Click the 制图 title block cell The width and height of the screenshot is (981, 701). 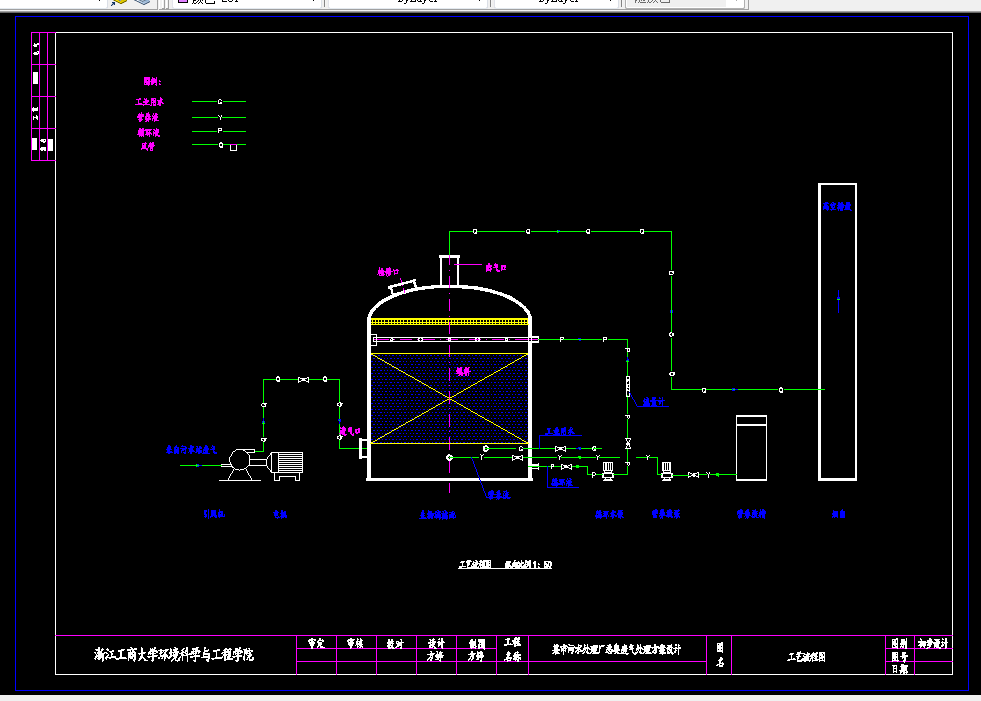click(476, 643)
